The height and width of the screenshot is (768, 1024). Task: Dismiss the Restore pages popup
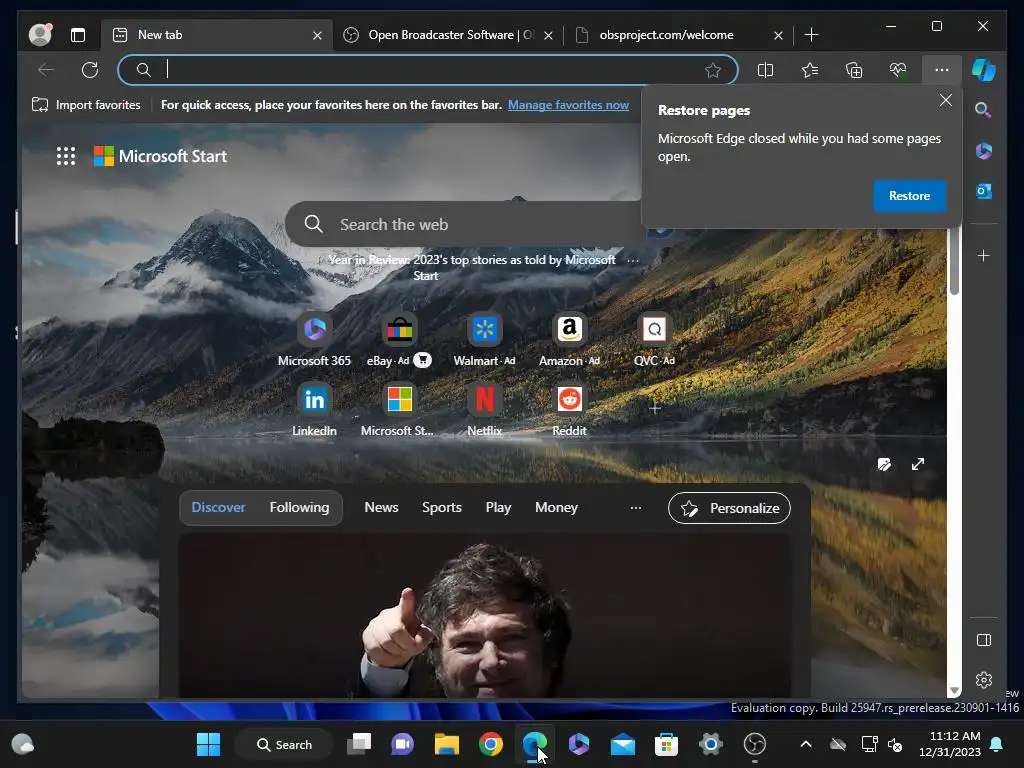(946, 100)
